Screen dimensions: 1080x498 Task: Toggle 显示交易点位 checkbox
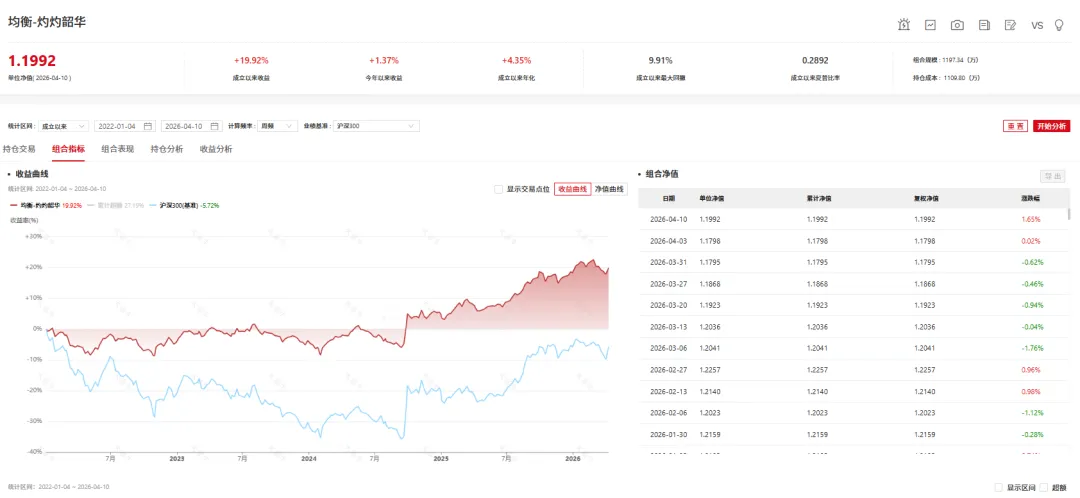[x=499, y=189]
